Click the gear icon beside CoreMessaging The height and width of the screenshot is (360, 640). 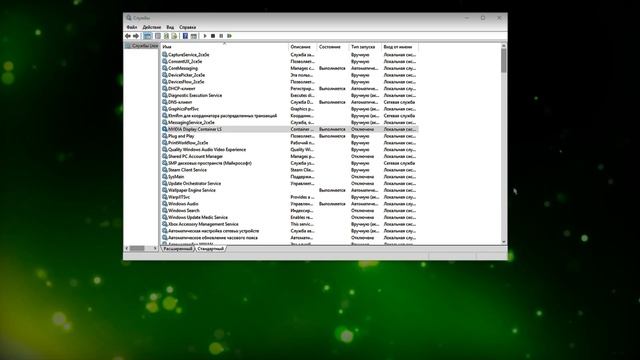pos(165,68)
